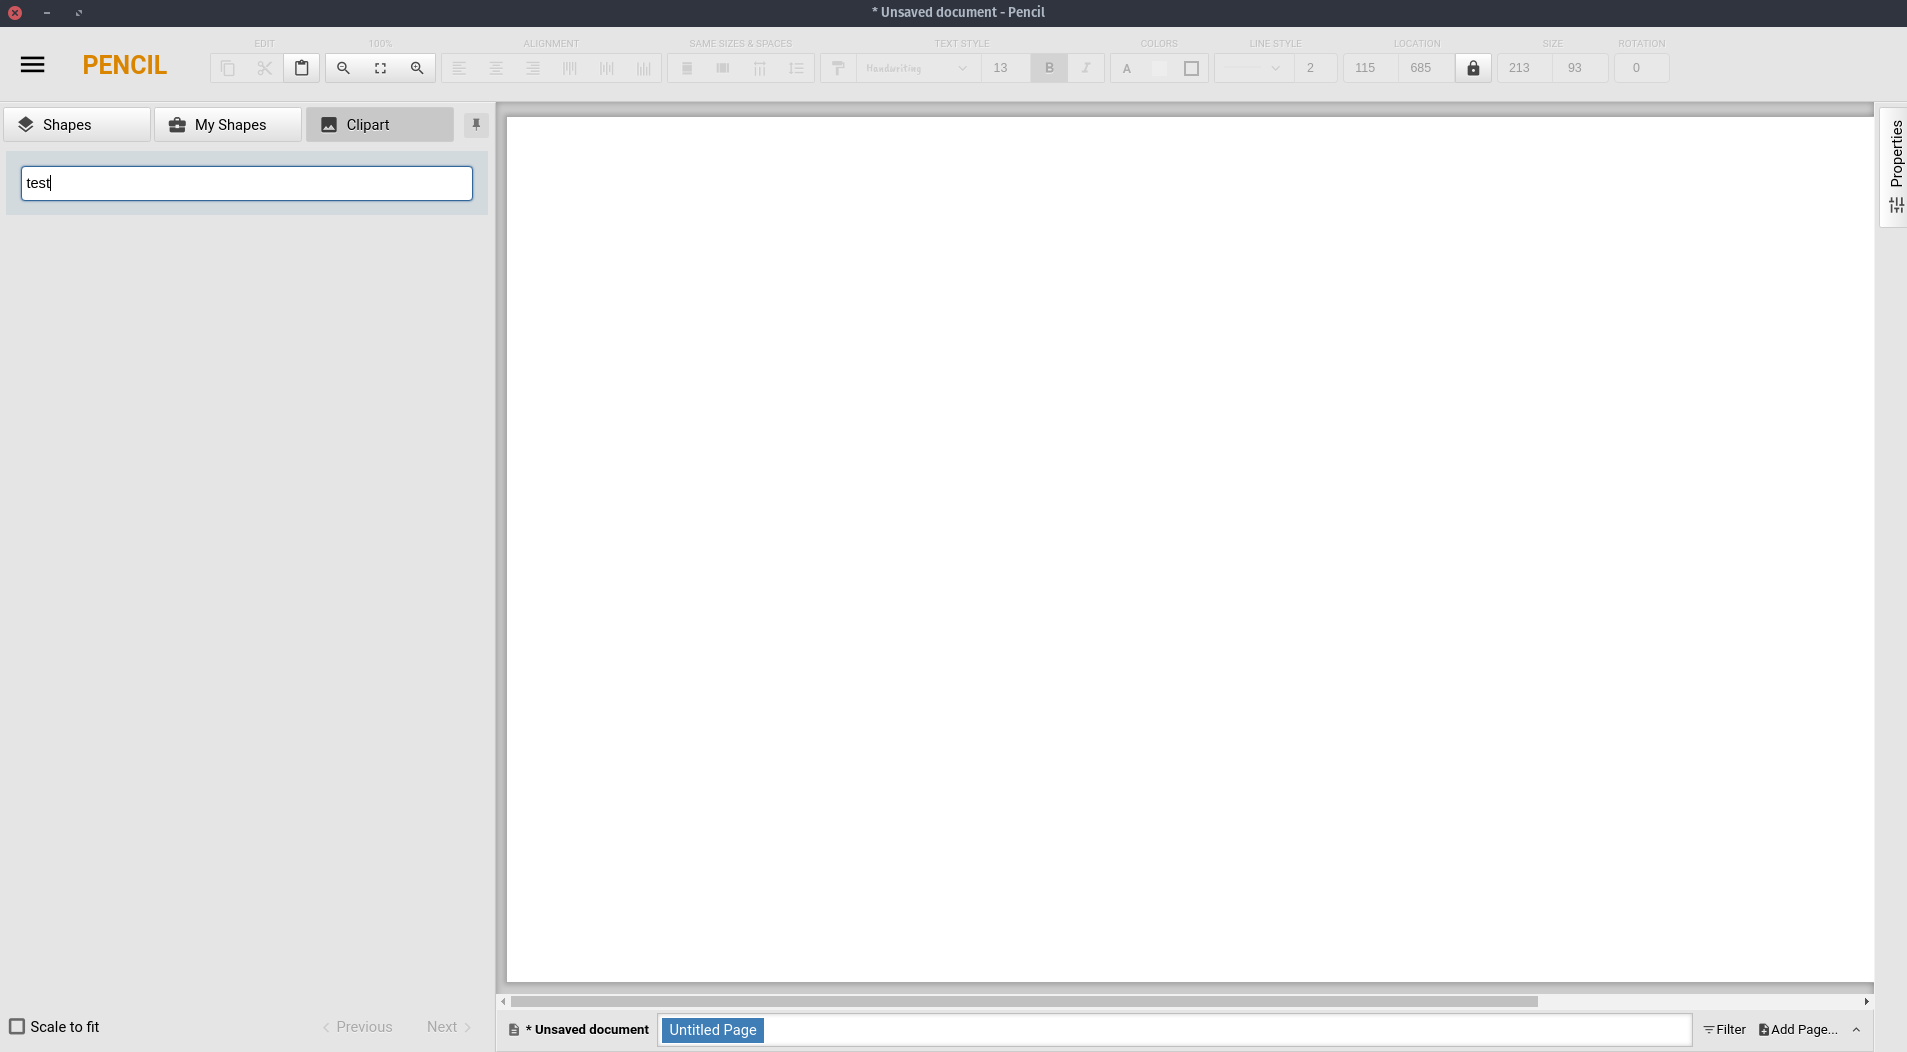Toggle the location lock button

point(1473,68)
